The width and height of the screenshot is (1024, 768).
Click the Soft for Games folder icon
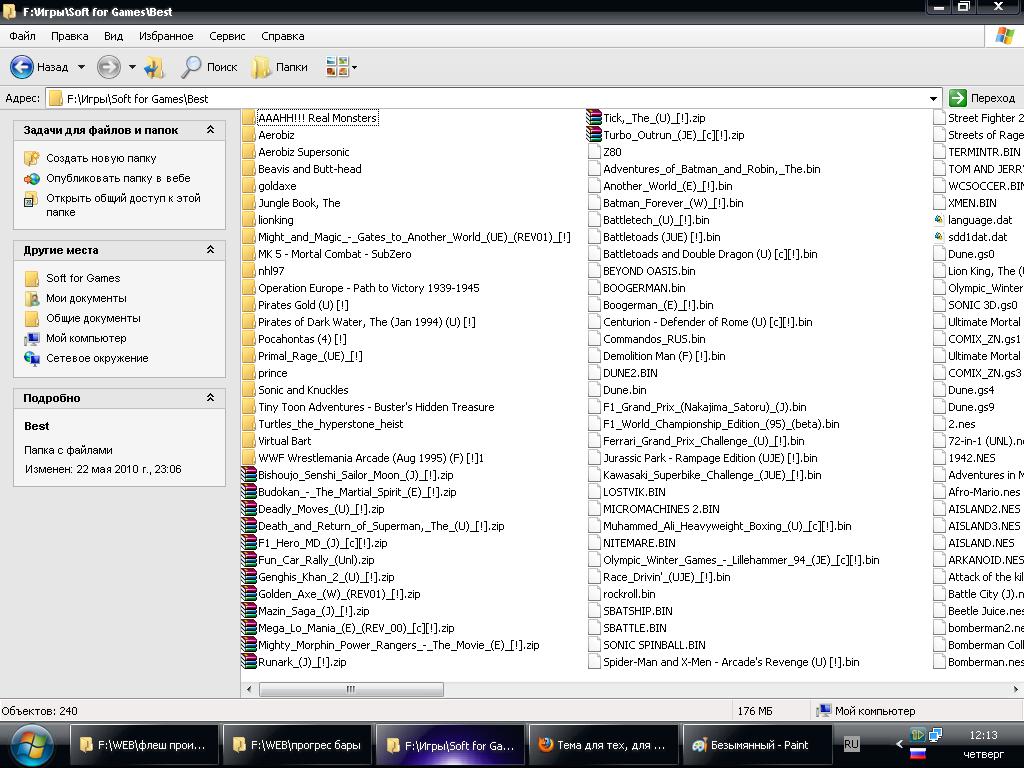coord(31,278)
